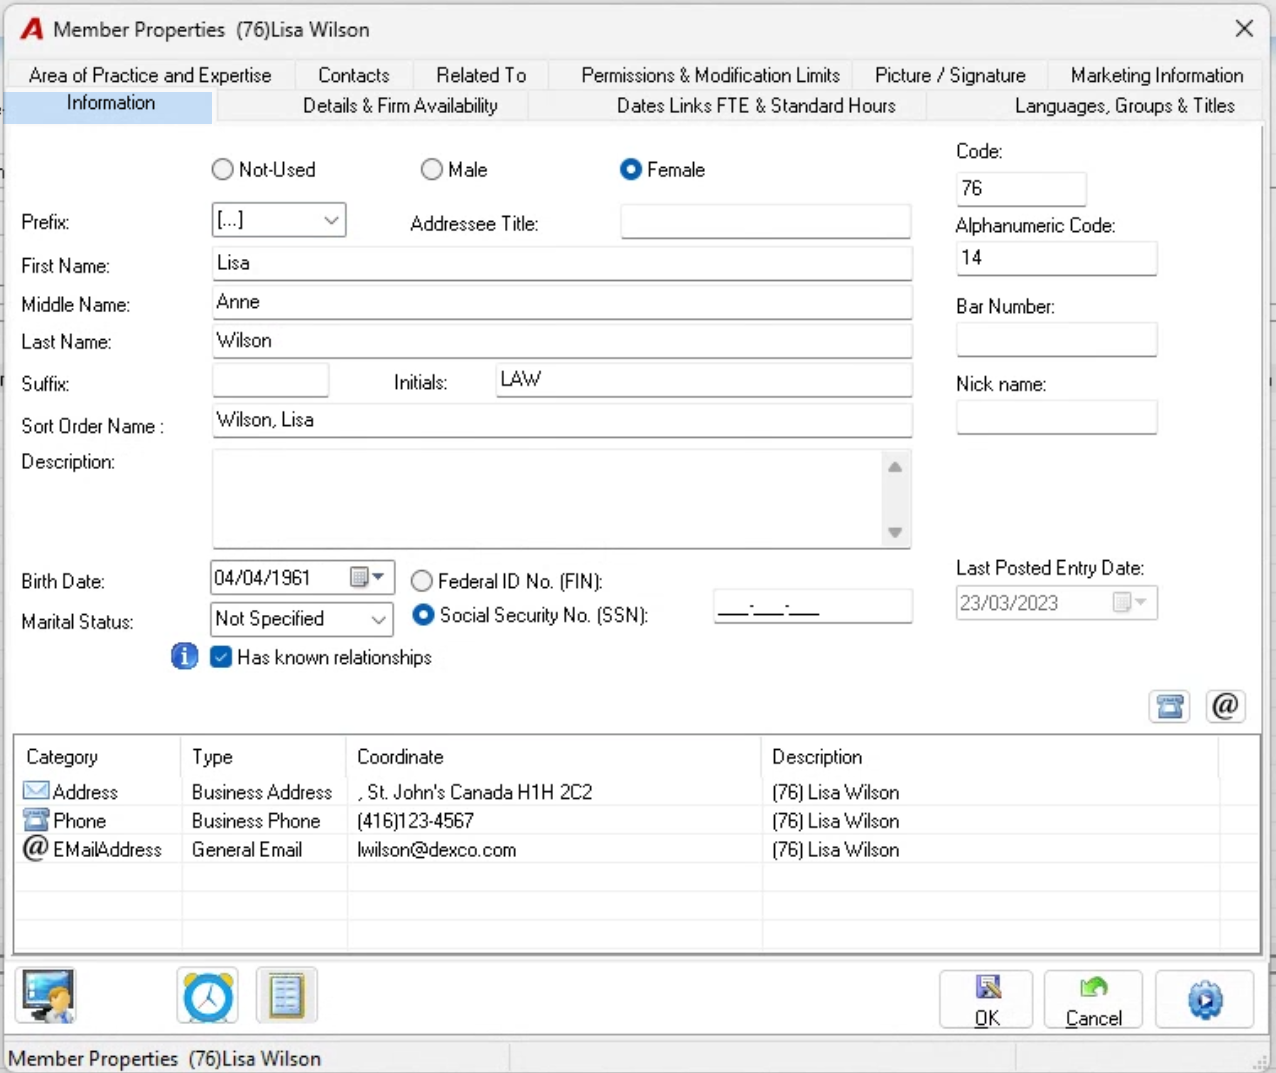The width and height of the screenshot is (1276, 1073).
Task: Click the Description box scroll up arrow
Action: 895,467
